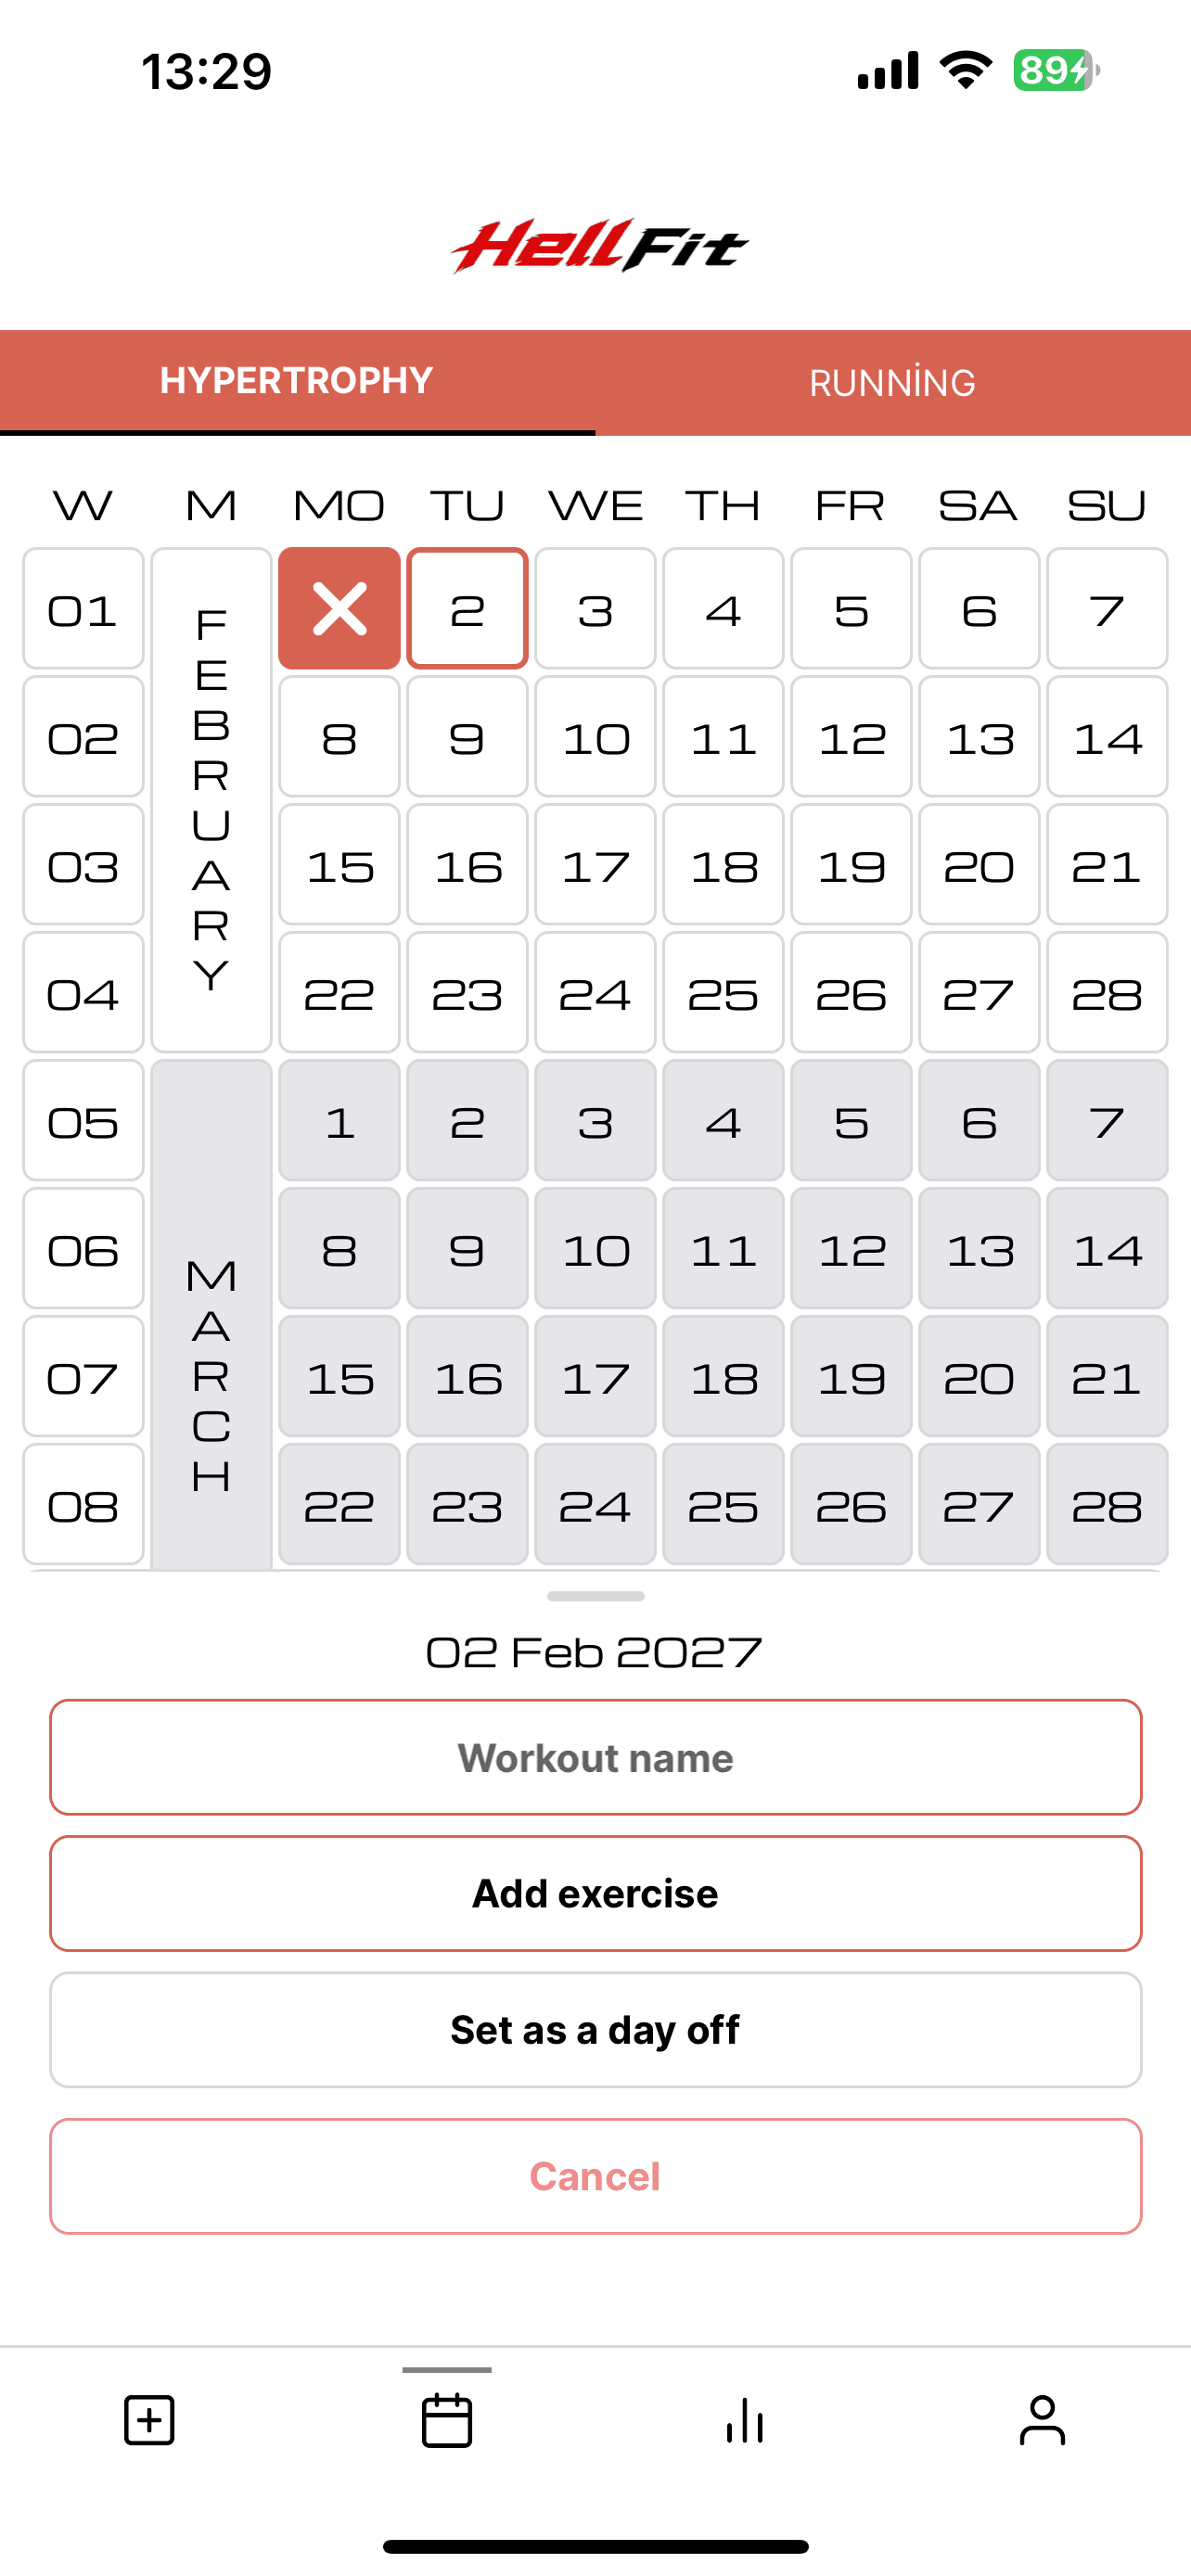
Task: Tap the FEBRUARY month column
Action: point(211,800)
